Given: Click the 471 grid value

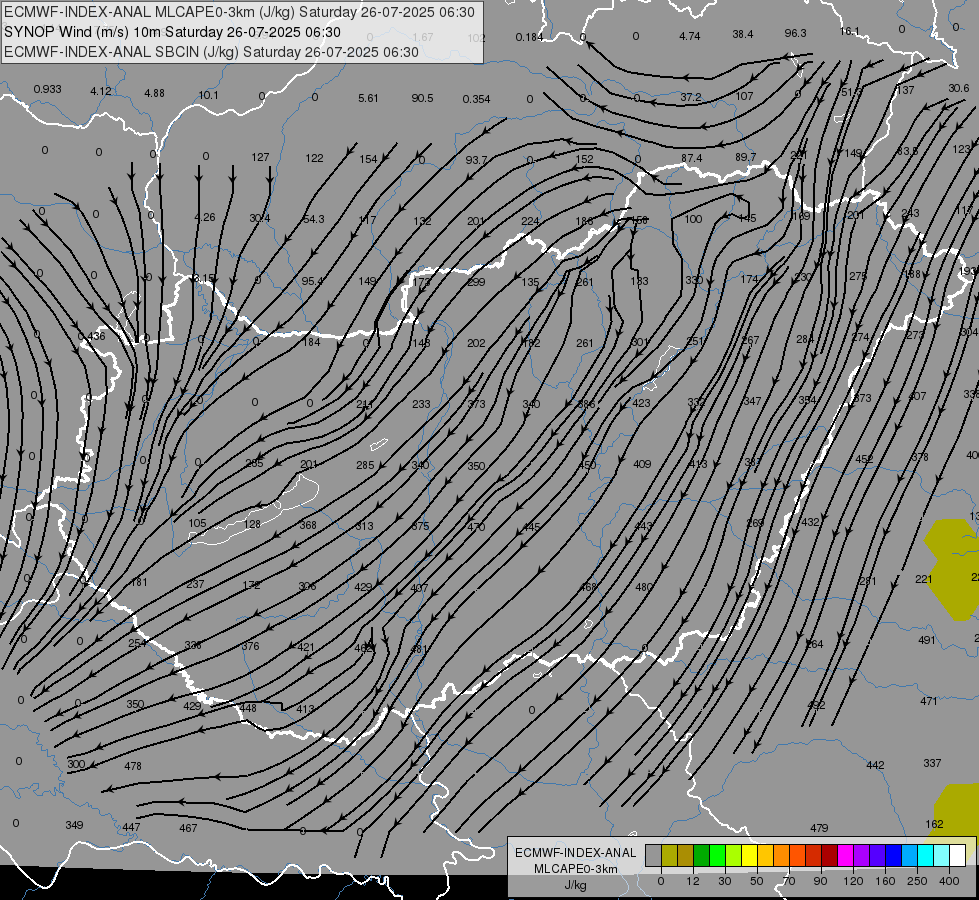Looking at the screenshot, I should (x=928, y=701).
